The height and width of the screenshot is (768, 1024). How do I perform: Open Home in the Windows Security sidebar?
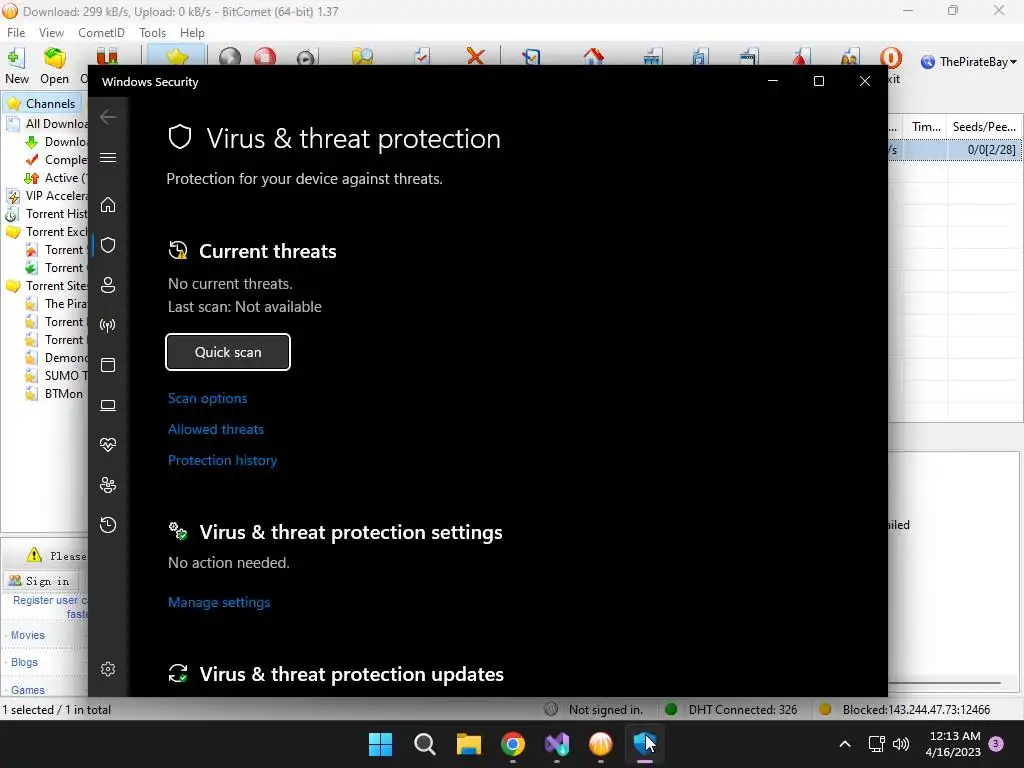pos(108,205)
